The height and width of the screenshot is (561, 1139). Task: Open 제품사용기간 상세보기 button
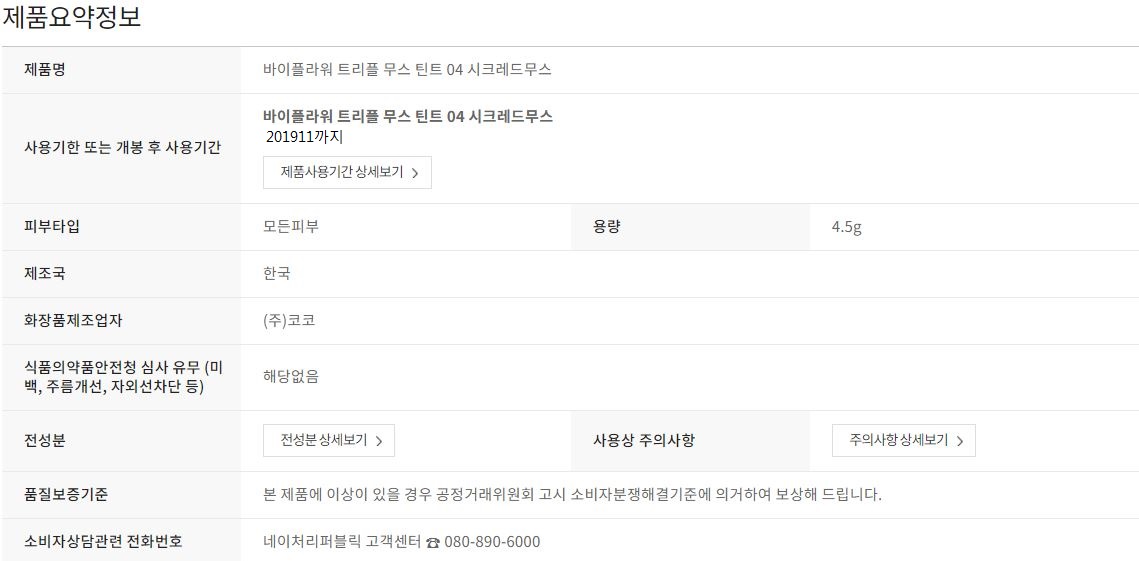tap(347, 172)
